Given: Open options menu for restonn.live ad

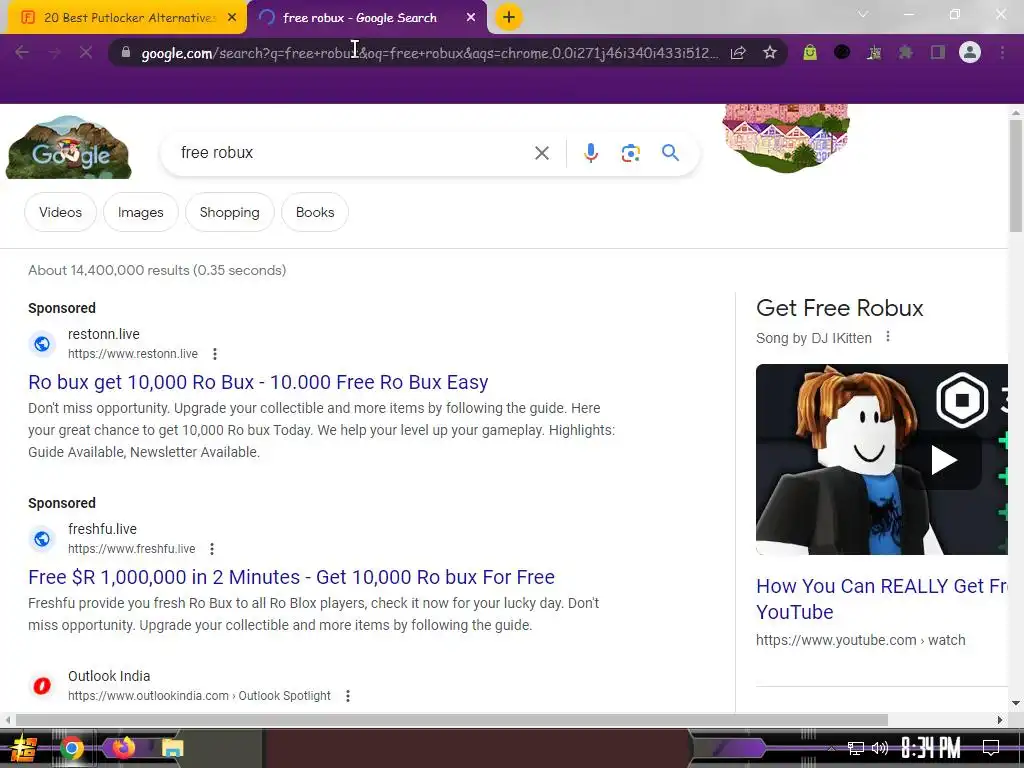Looking at the screenshot, I should click(215, 354).
